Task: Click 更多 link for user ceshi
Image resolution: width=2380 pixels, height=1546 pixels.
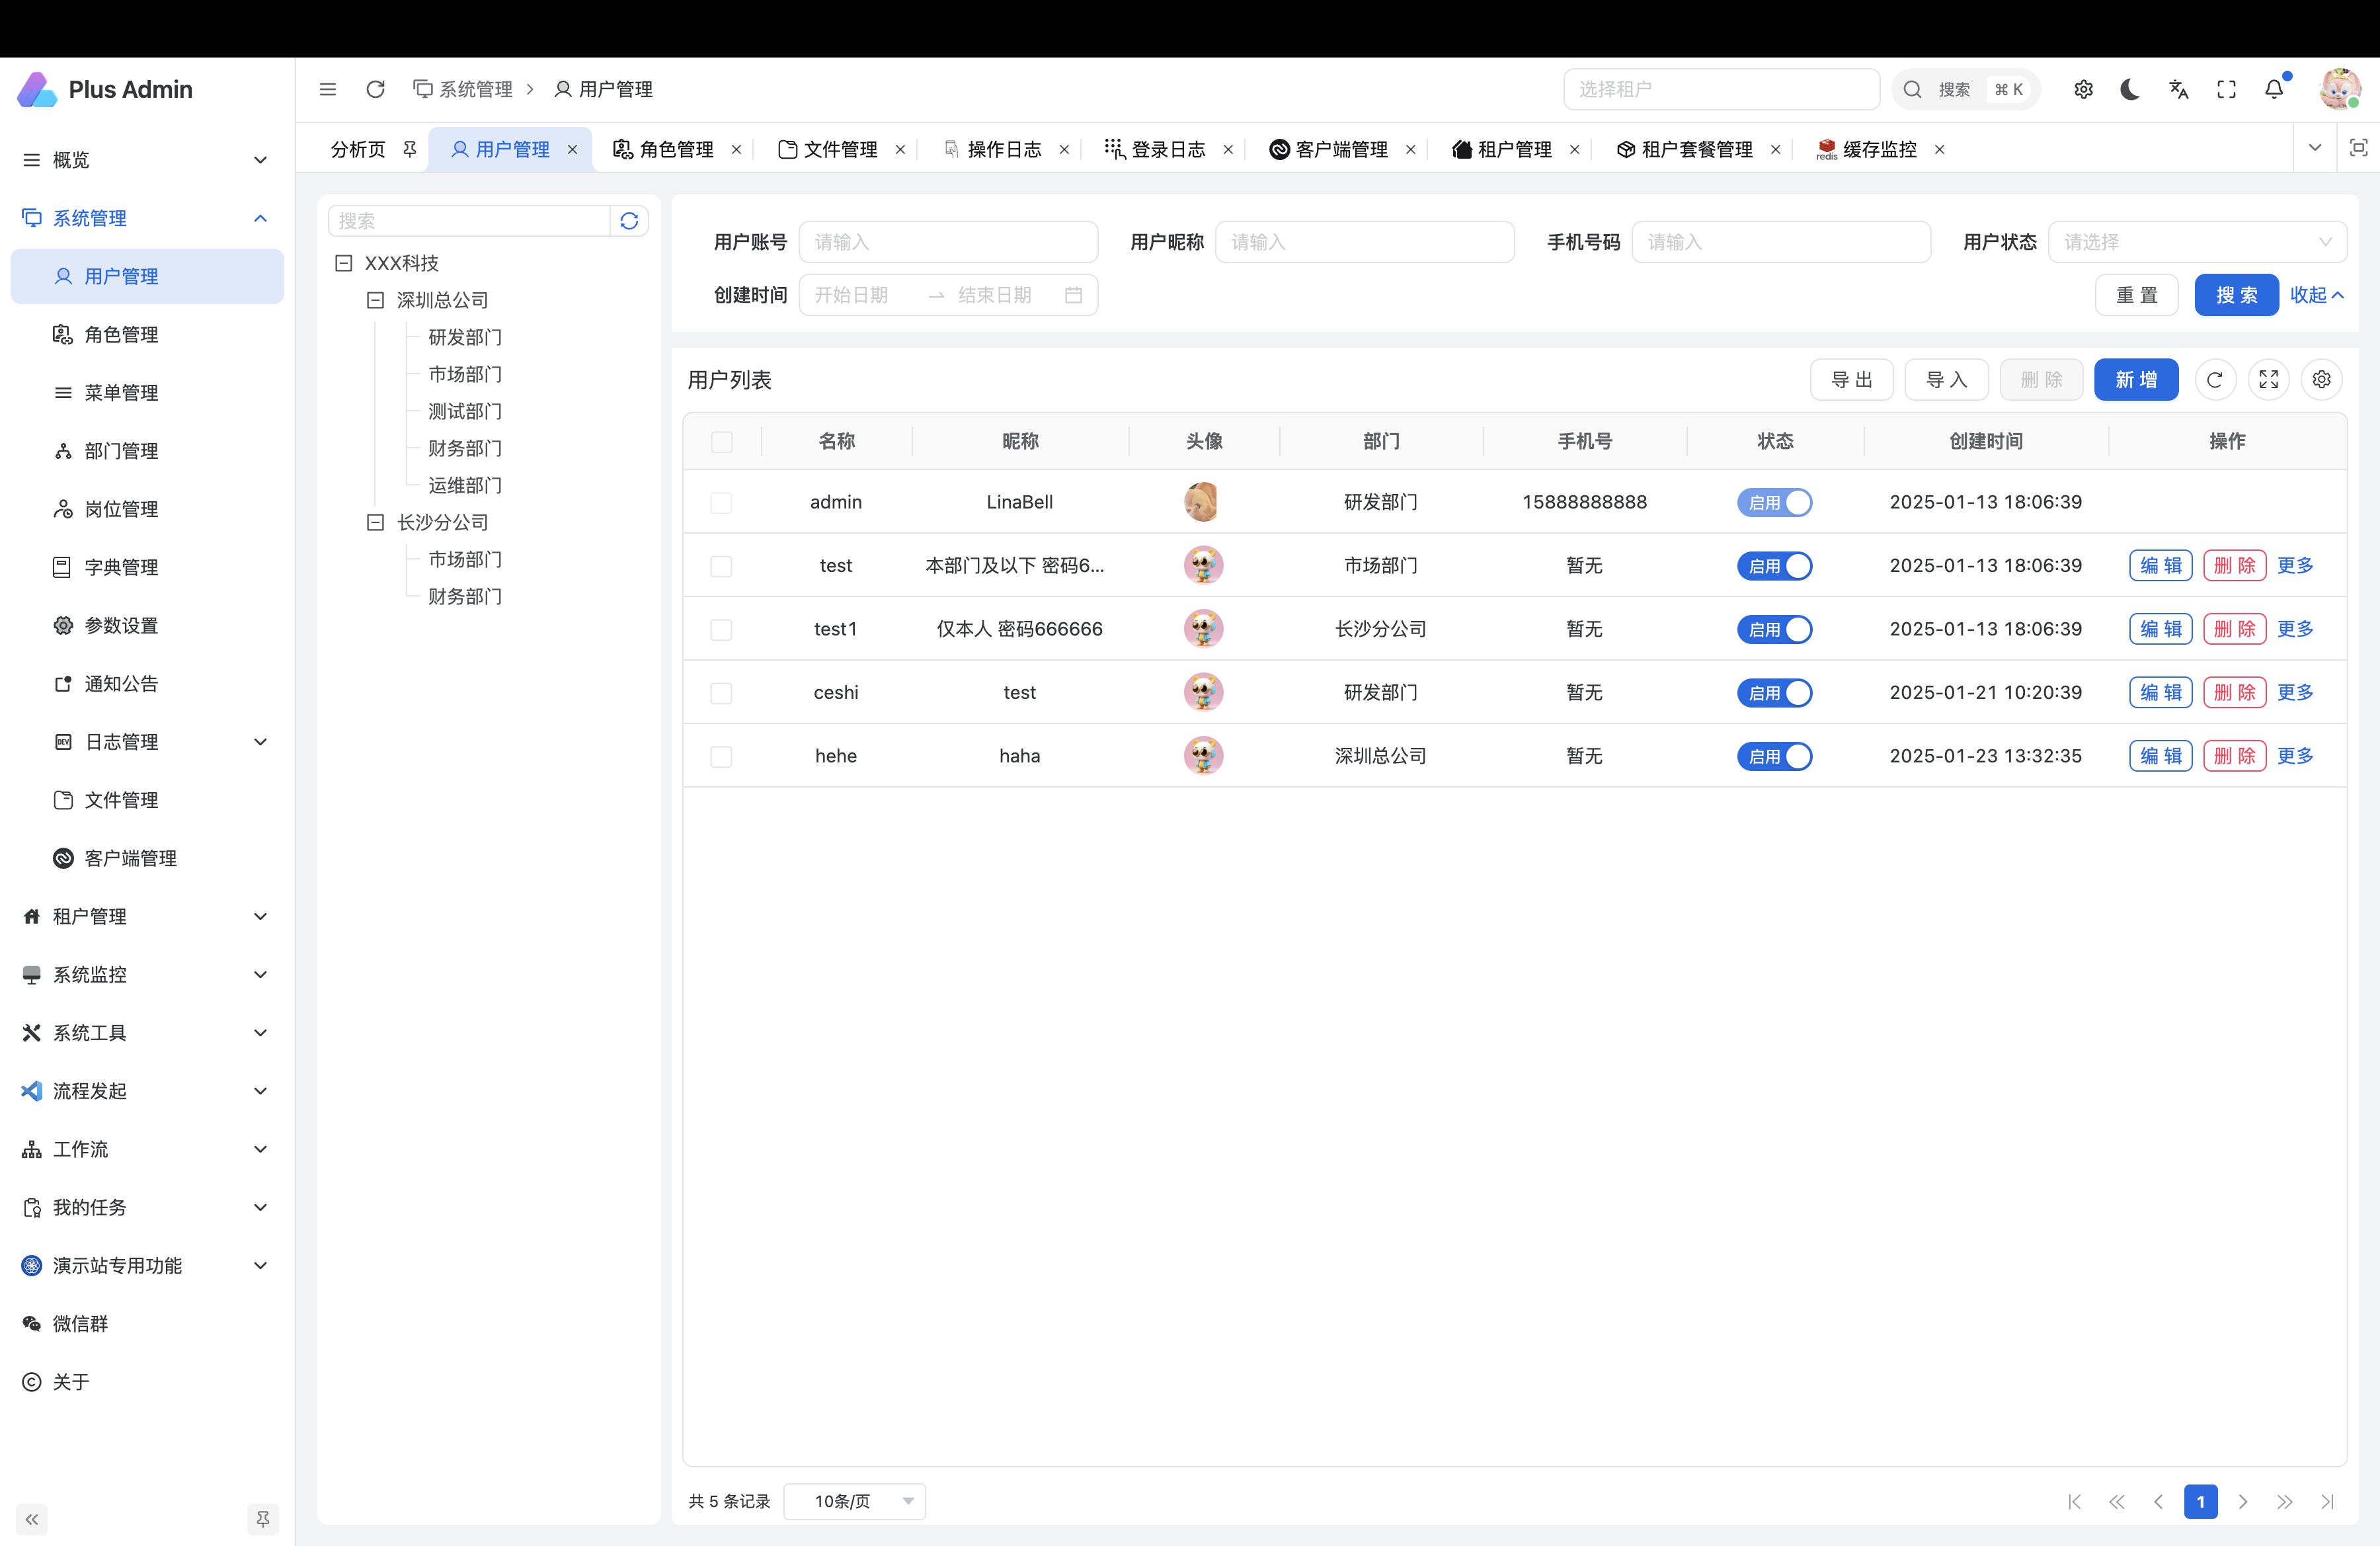Action: [2295, 693]
